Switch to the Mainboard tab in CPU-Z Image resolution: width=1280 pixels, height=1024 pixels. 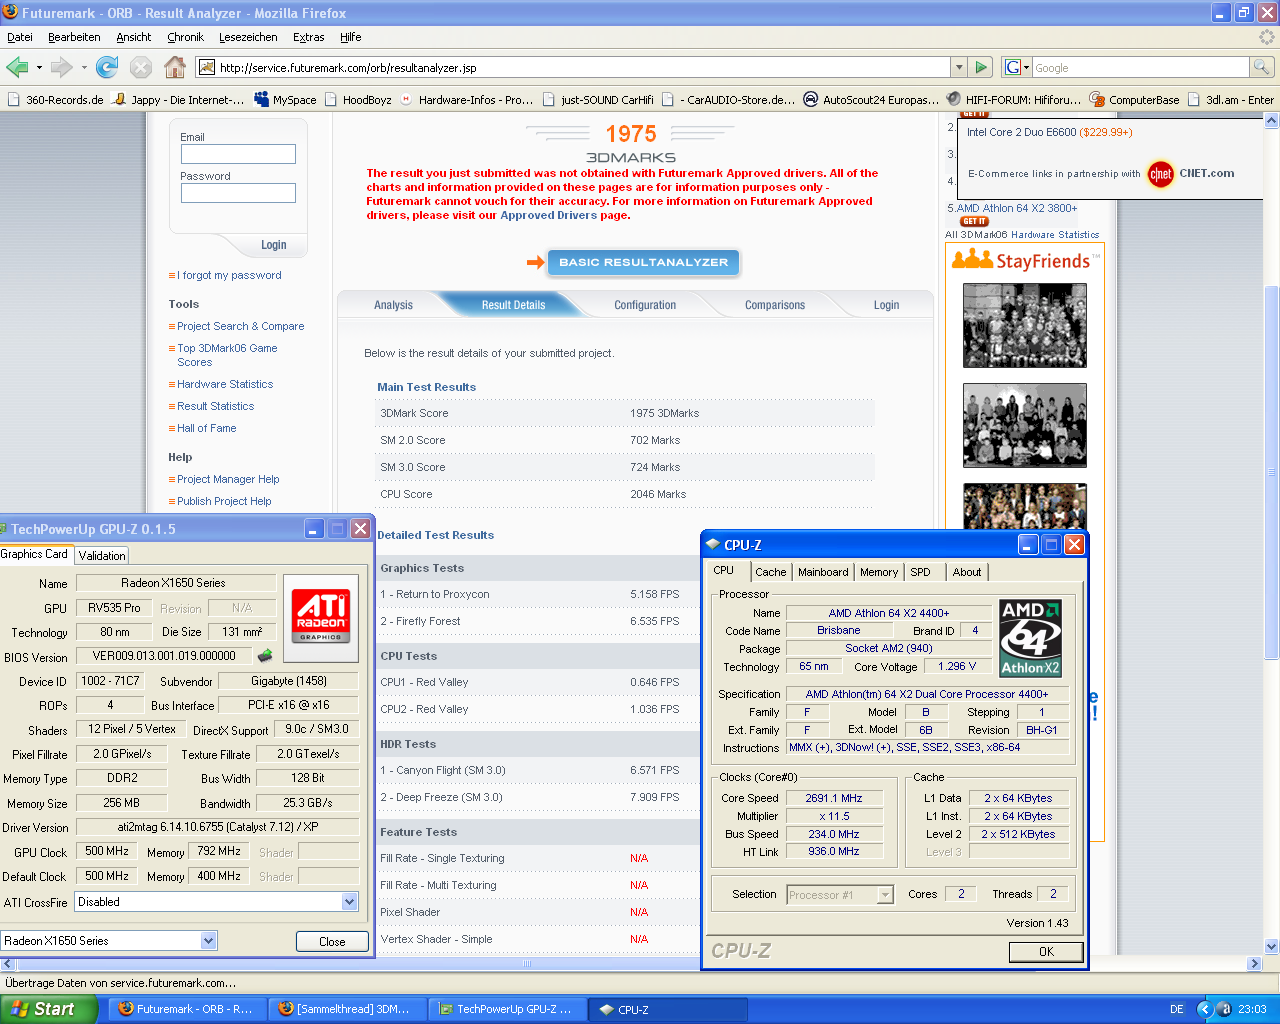(x=823, y=572)
